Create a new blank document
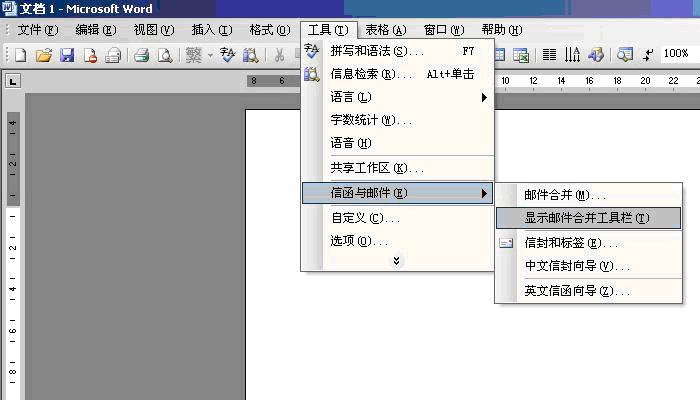 pos(21,55)
